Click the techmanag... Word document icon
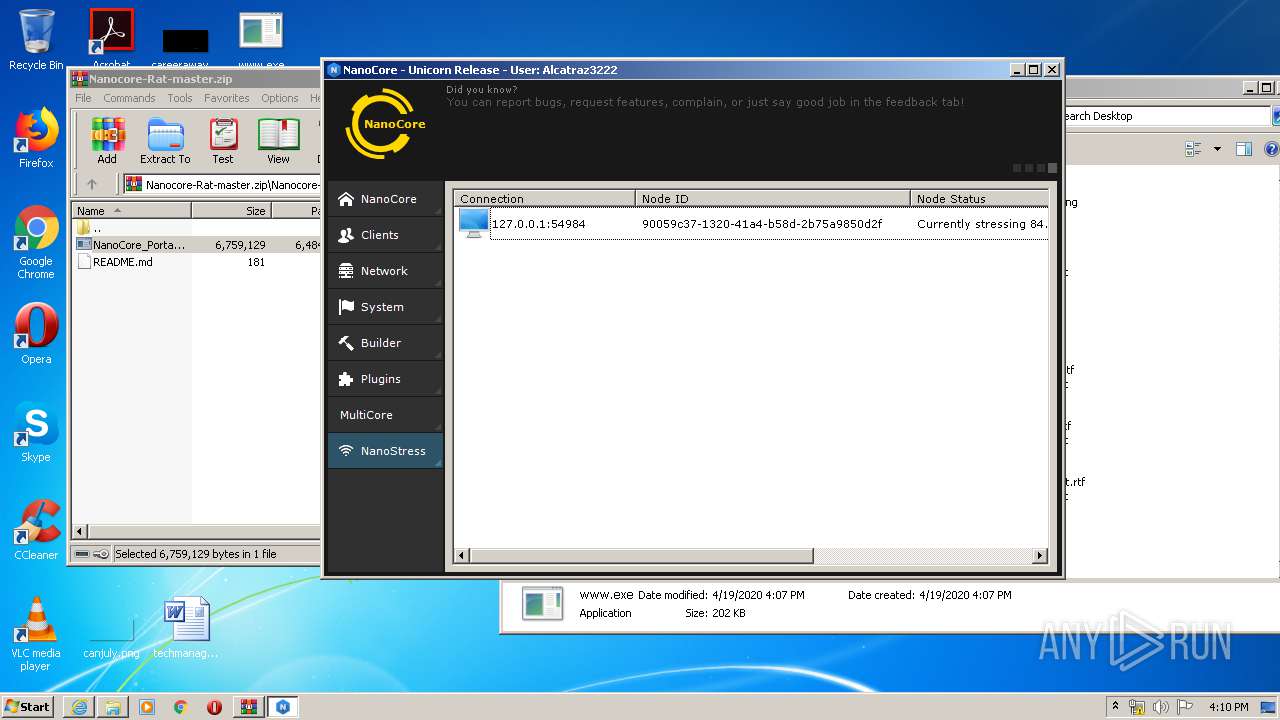The width and height of the screenshot is (1280, 720). [x=186, y=628]
